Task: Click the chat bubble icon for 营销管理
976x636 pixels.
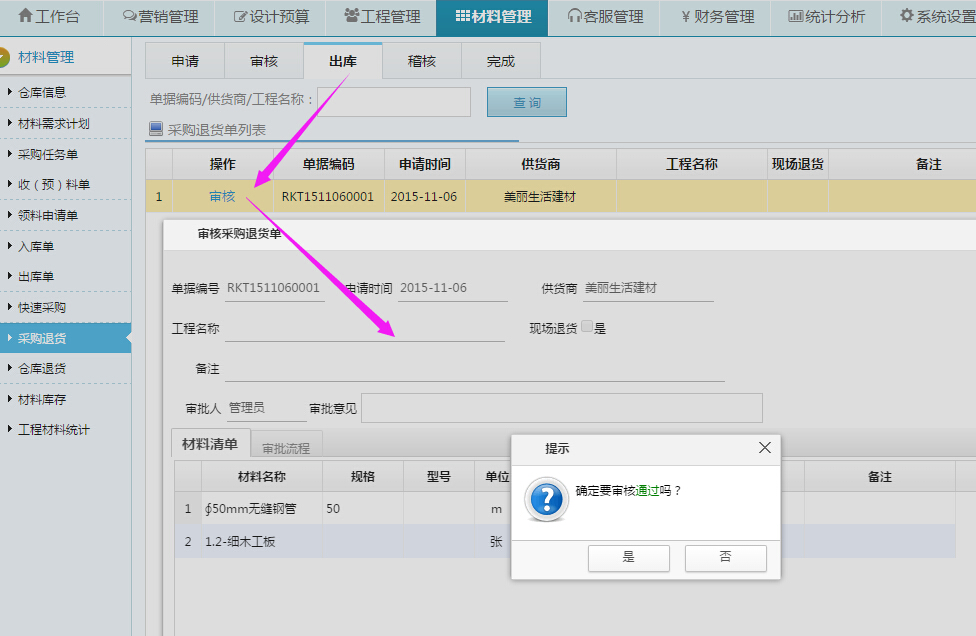Action: tap(129, 17)
